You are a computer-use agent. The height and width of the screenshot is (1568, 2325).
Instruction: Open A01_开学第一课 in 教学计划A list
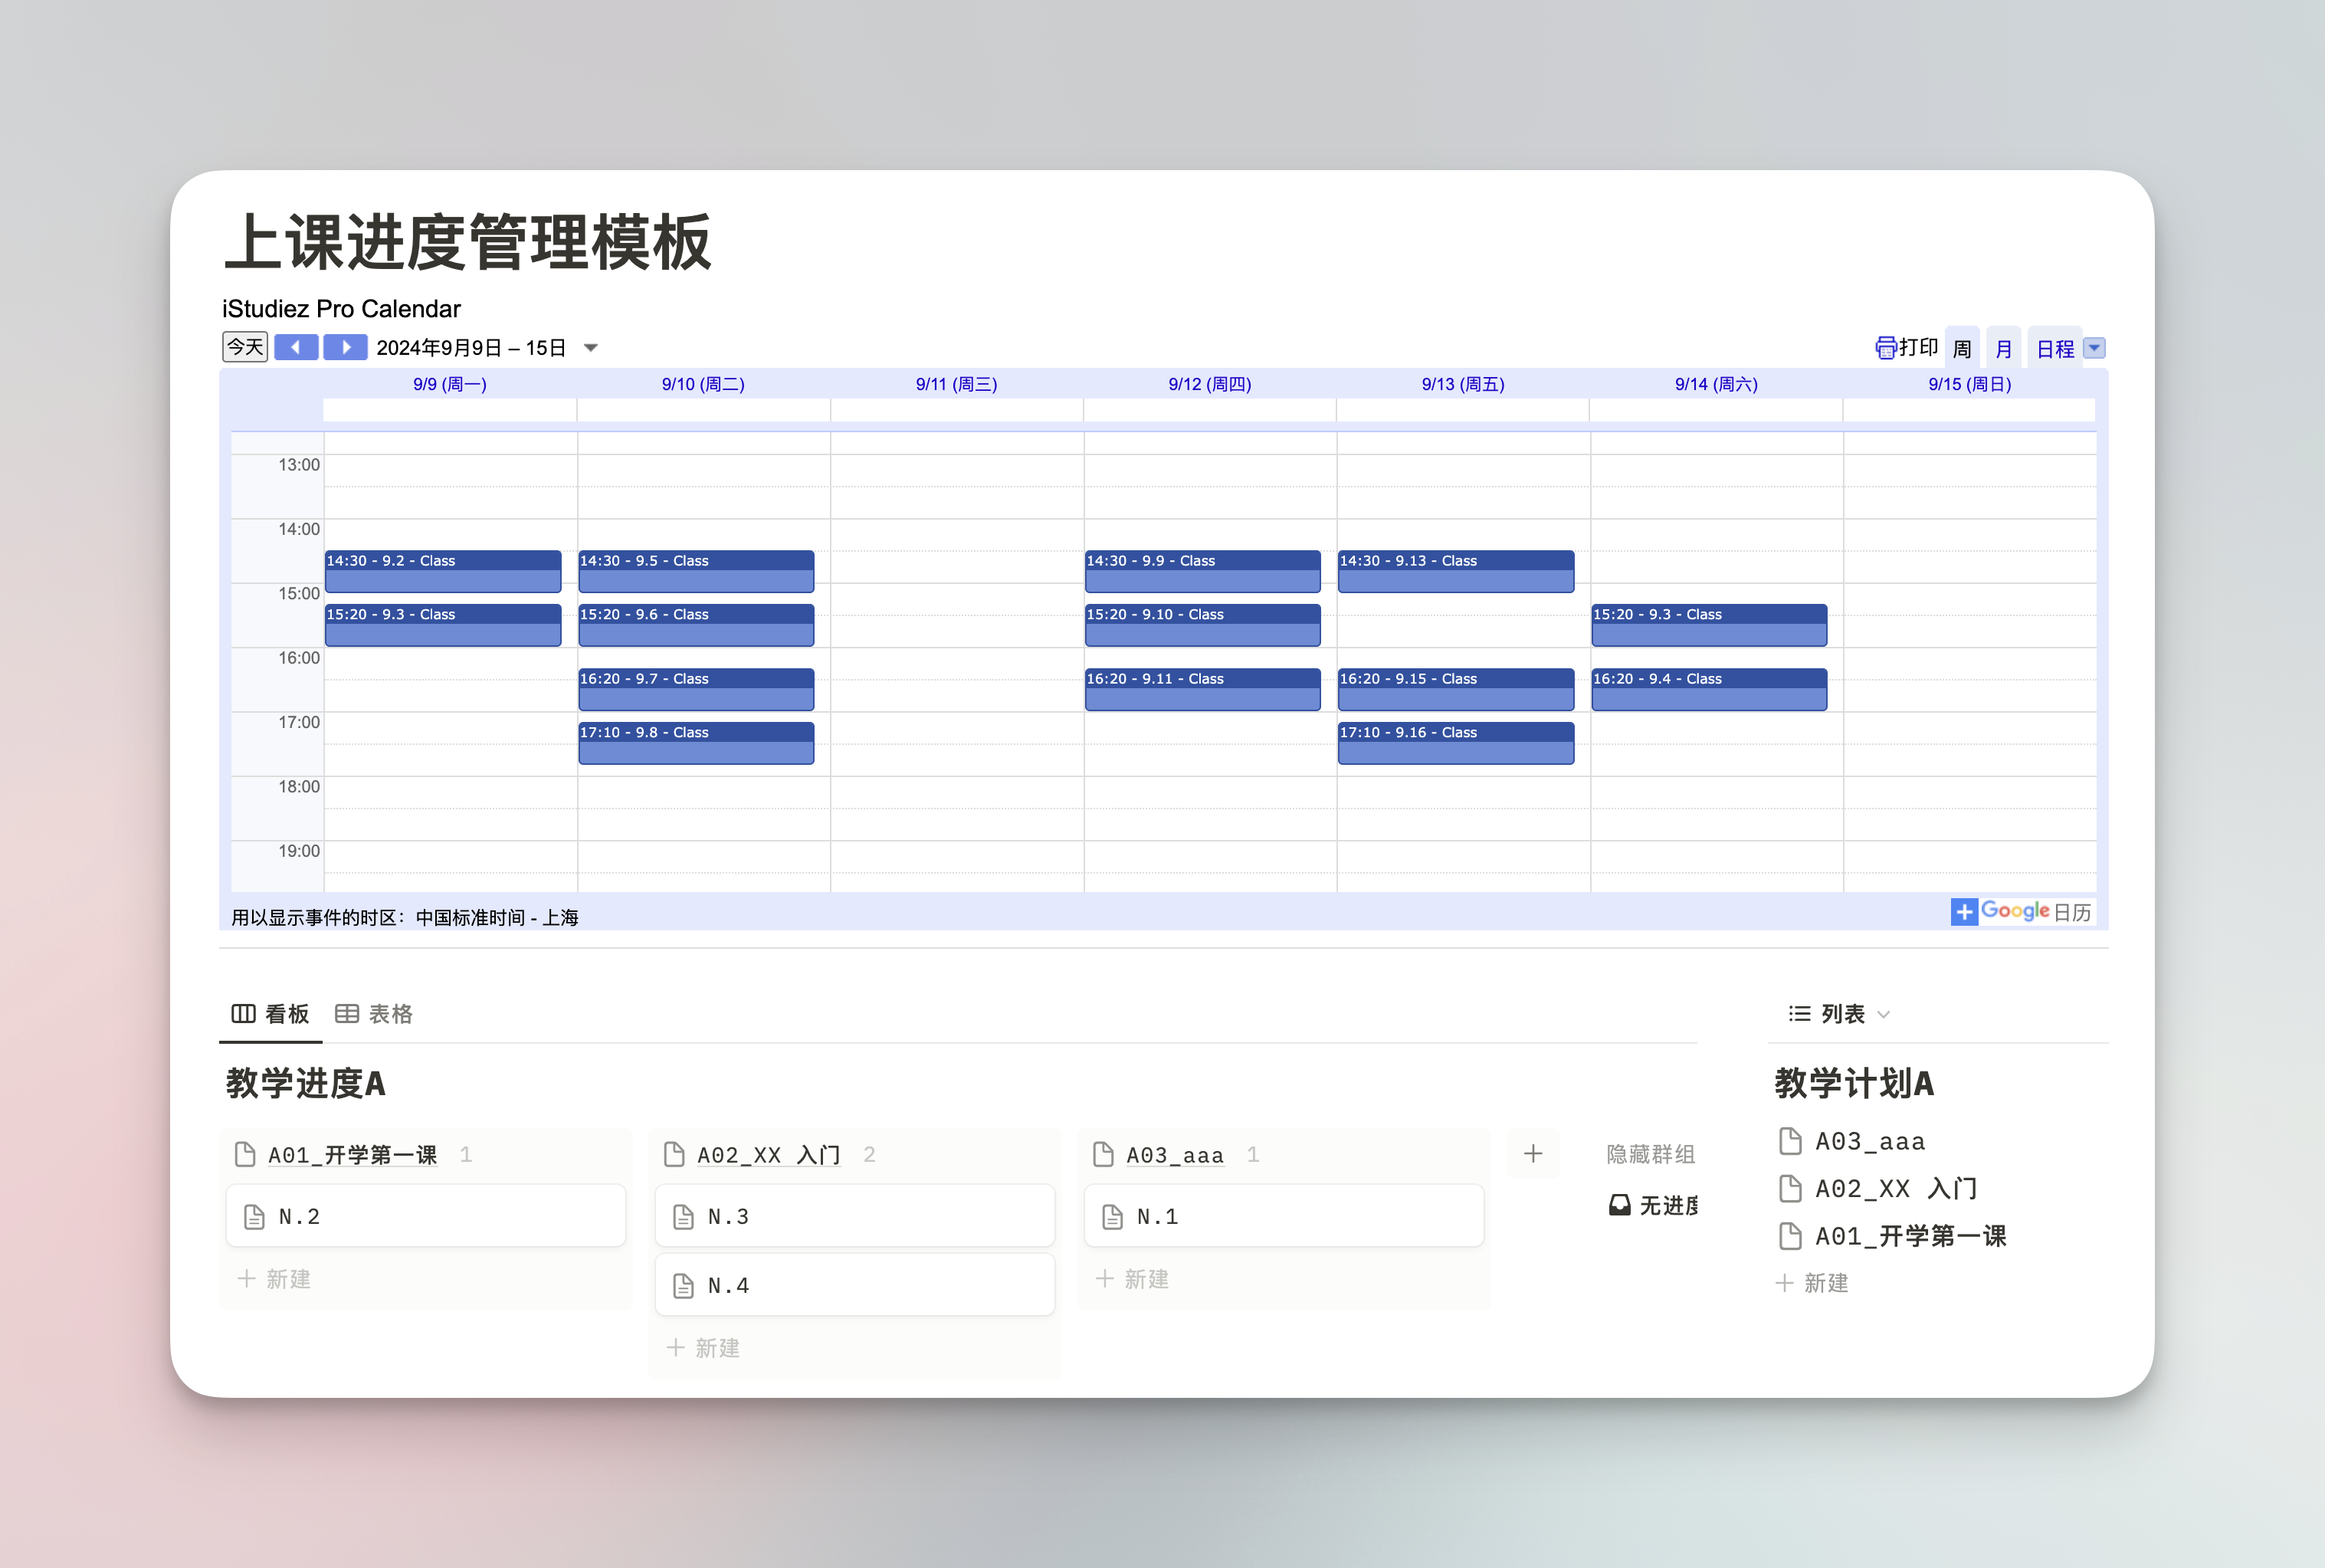1910,1236
